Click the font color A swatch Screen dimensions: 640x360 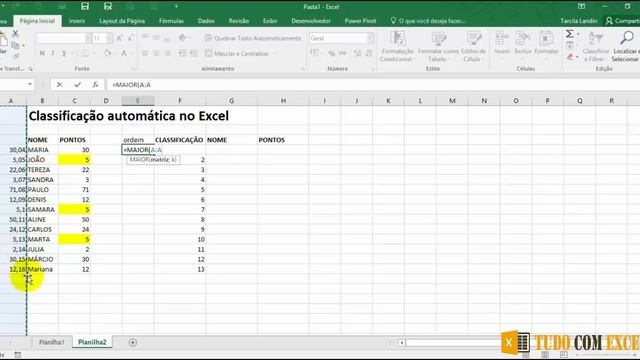[x=124, y=53]
